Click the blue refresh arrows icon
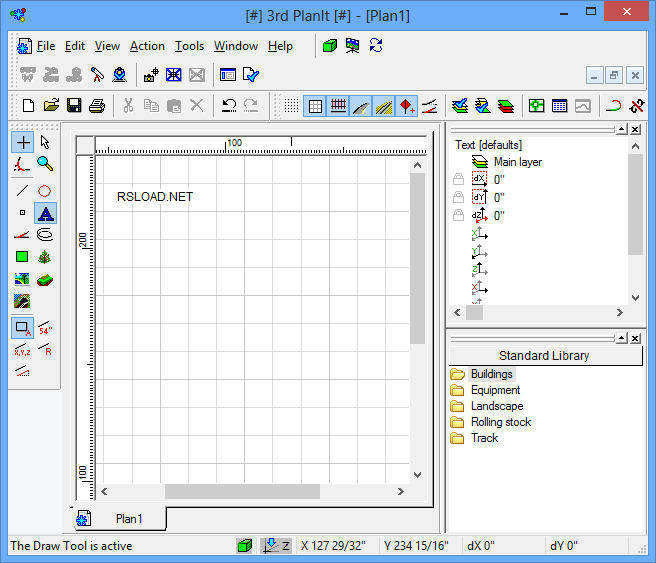 [x=376, y=46]
